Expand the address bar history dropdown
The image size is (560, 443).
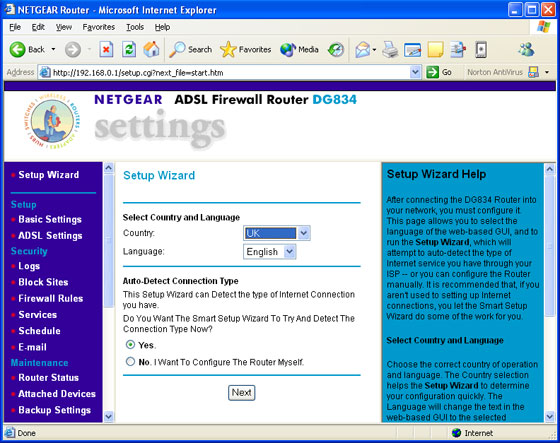tap(415, 72)
